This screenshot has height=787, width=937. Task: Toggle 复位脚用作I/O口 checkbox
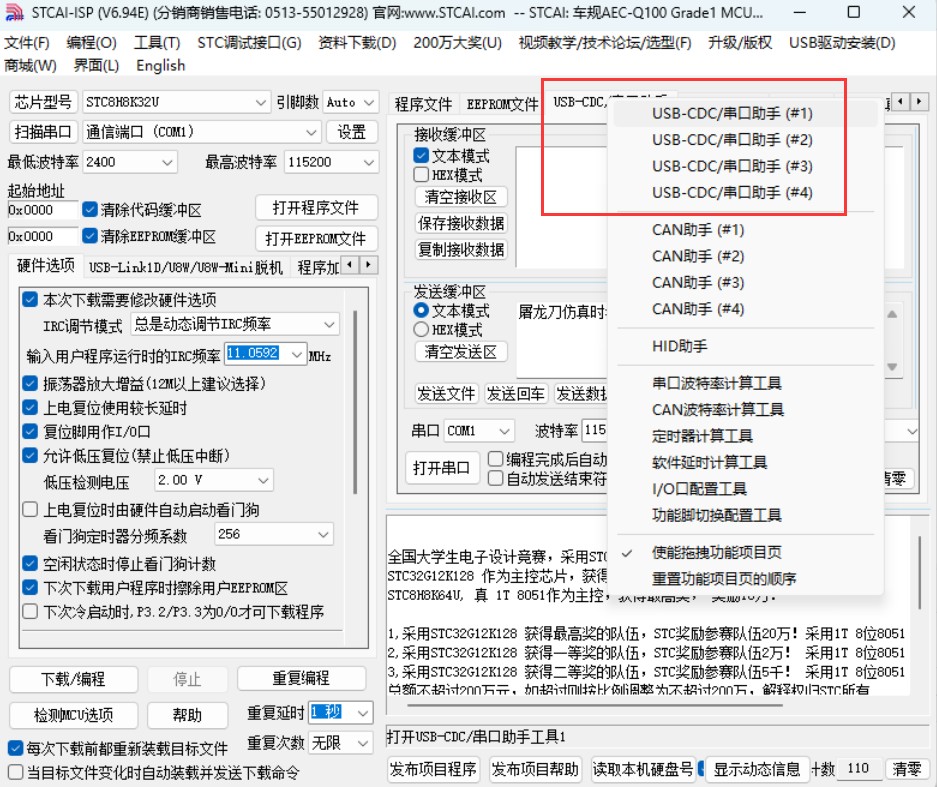click(x=30, y=431)
